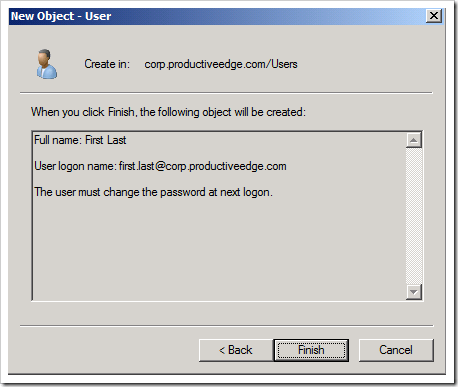458x387 pixels.
Task: Select the Full name: First Last line
Action: point(80,140)
